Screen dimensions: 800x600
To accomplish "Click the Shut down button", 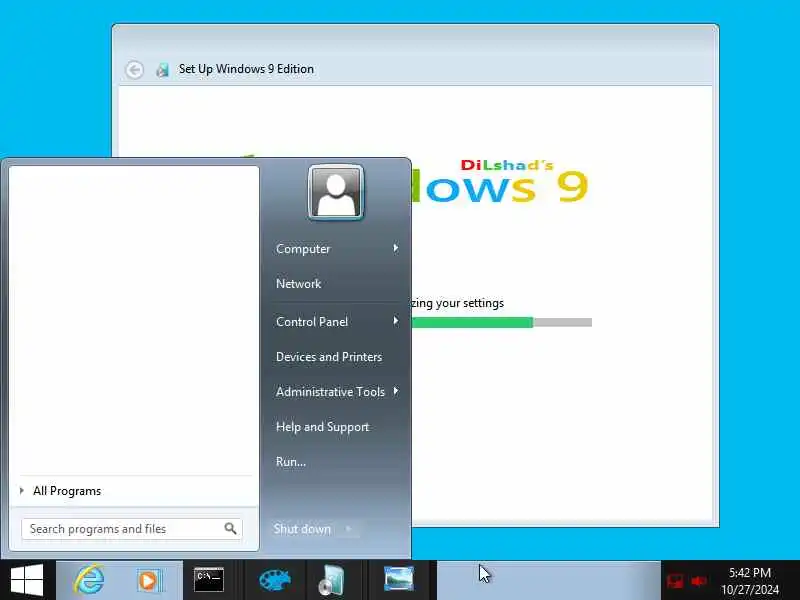I will coord(302,529).
